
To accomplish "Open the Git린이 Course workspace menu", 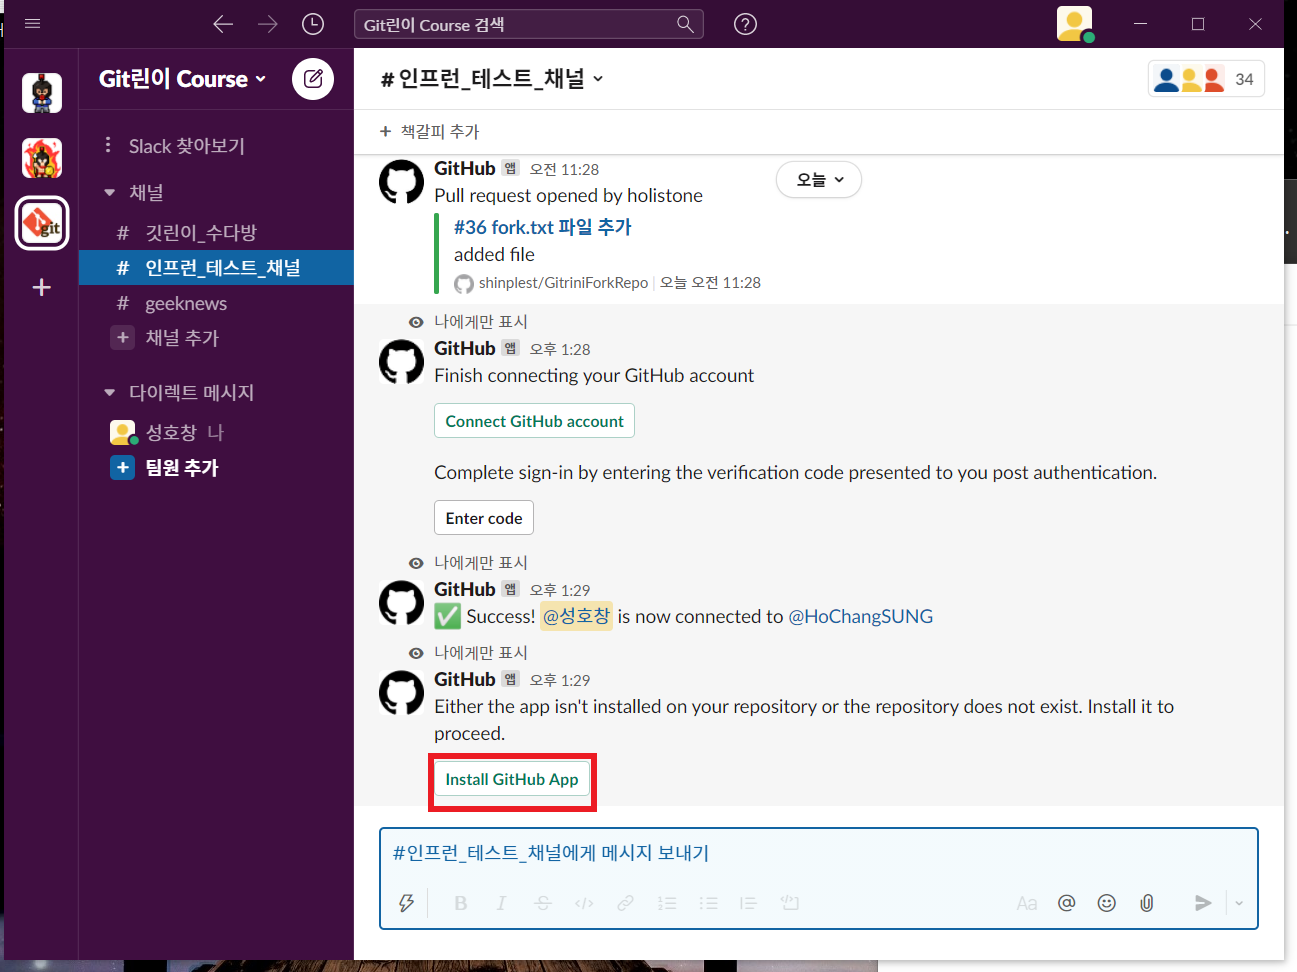I will 183,79.
